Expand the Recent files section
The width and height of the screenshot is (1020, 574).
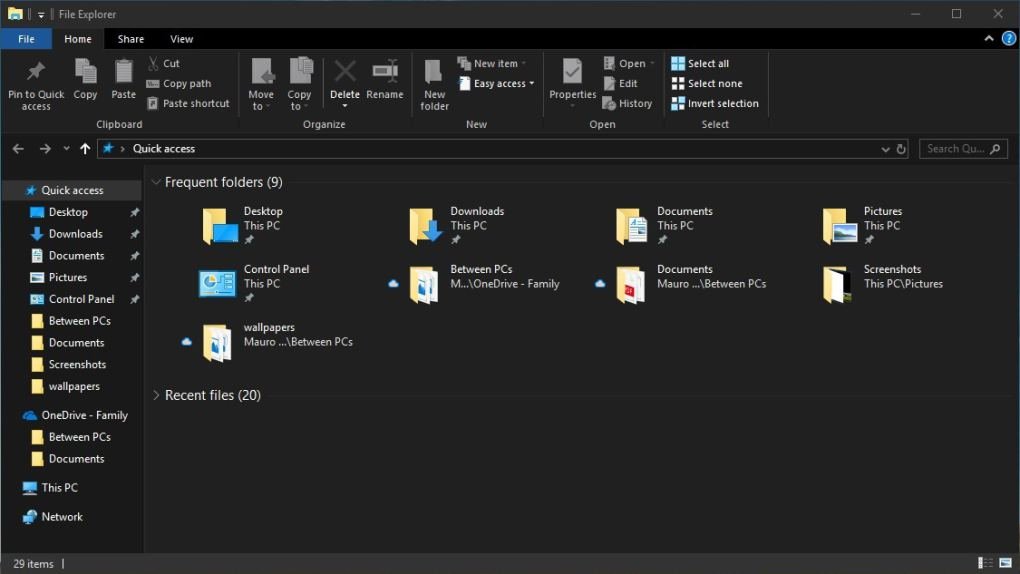pyautogui.click(x=156, y=396)
